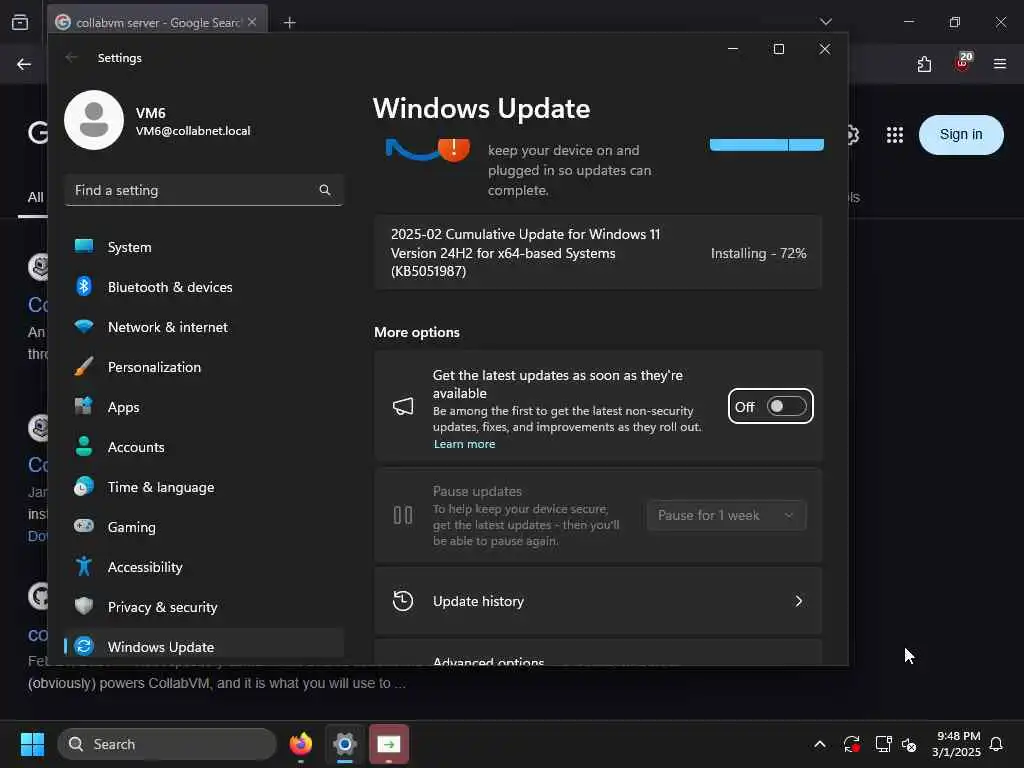The width and height of the screenshot is (1024, 768).
Task: Select Windows Update sync icon in sidebar
Action: [x=84, y=646]
